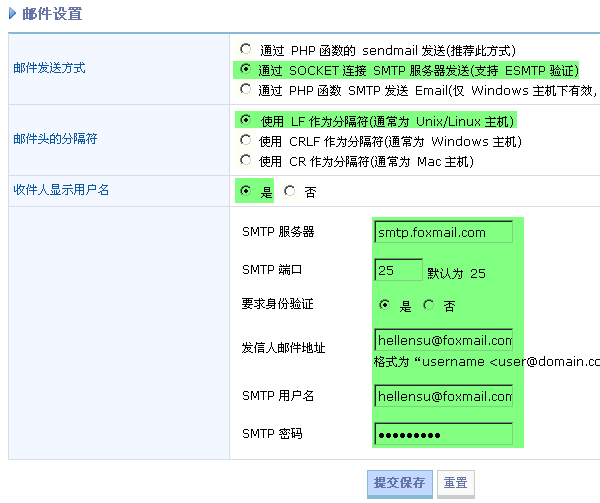Click the 发信人邮件地址 input field
Image resolution: width=600 pixels, height=503 pixels.
443,339
